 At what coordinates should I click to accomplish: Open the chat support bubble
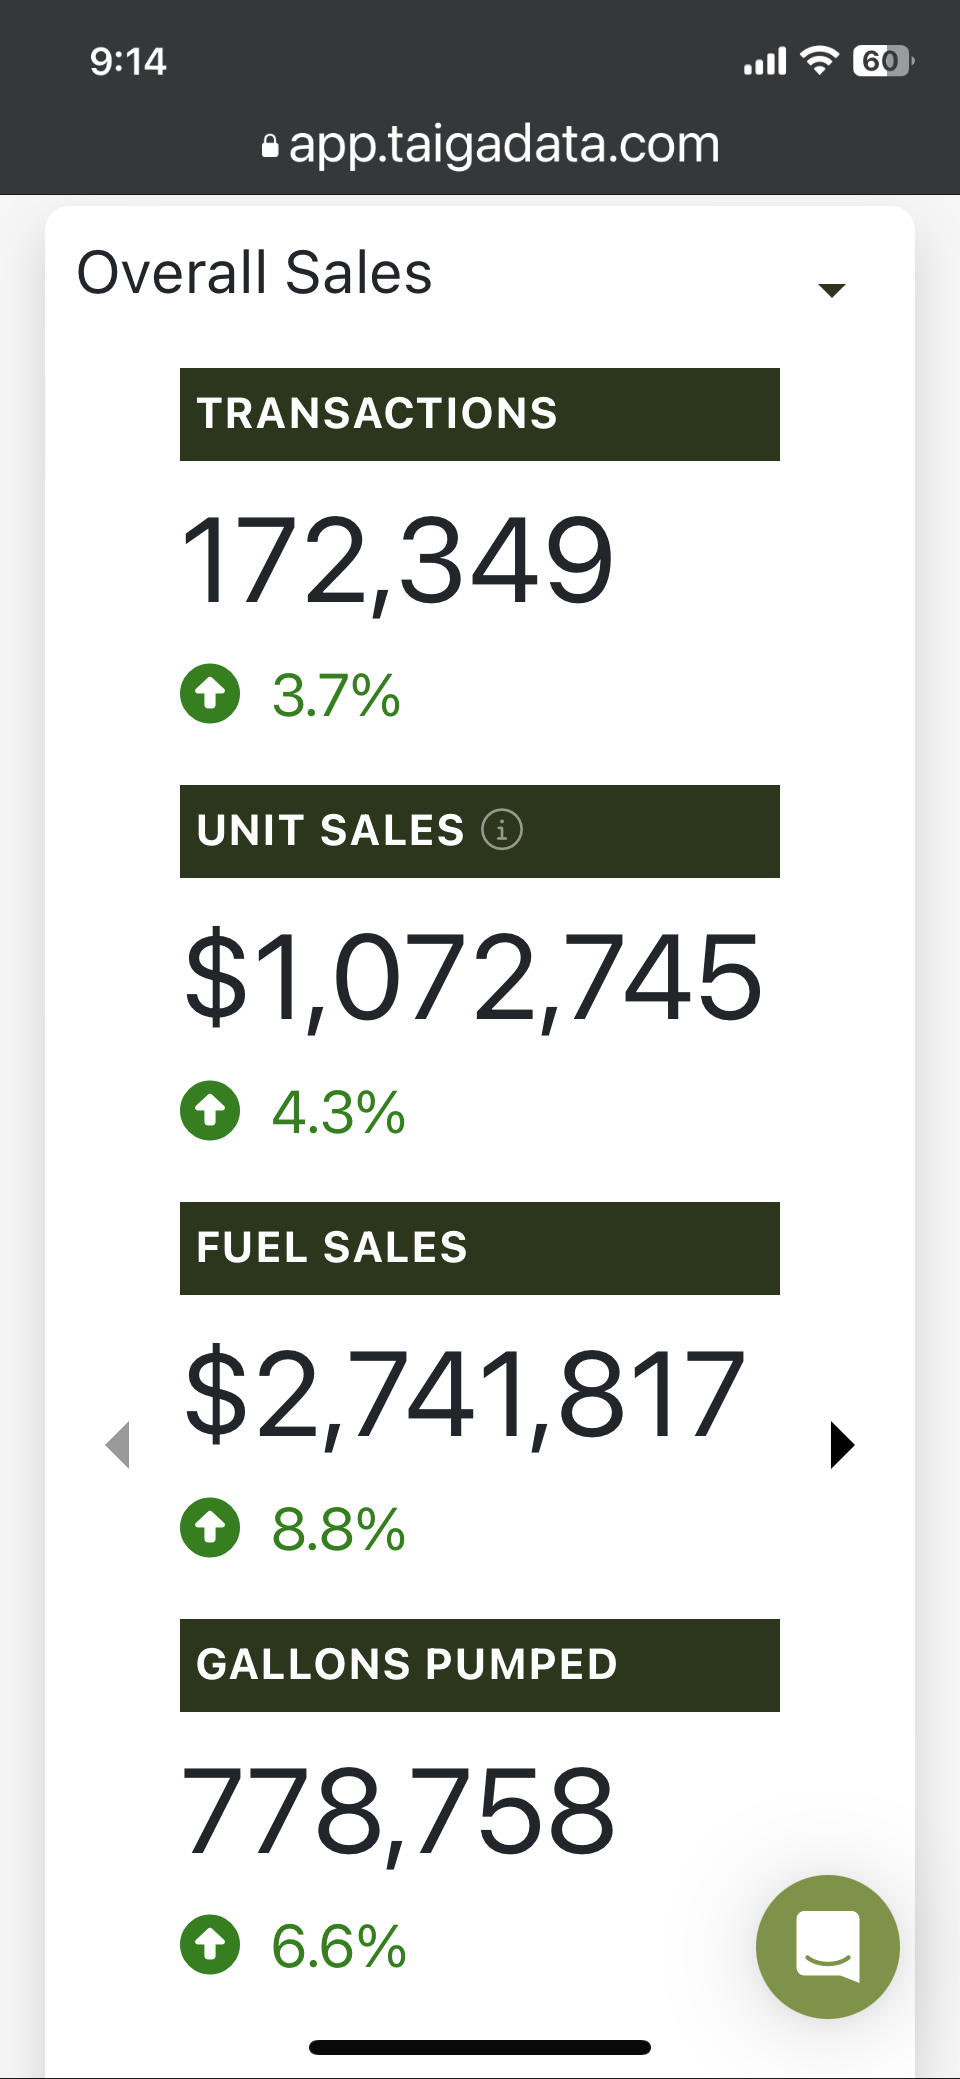coord(827,1946)
